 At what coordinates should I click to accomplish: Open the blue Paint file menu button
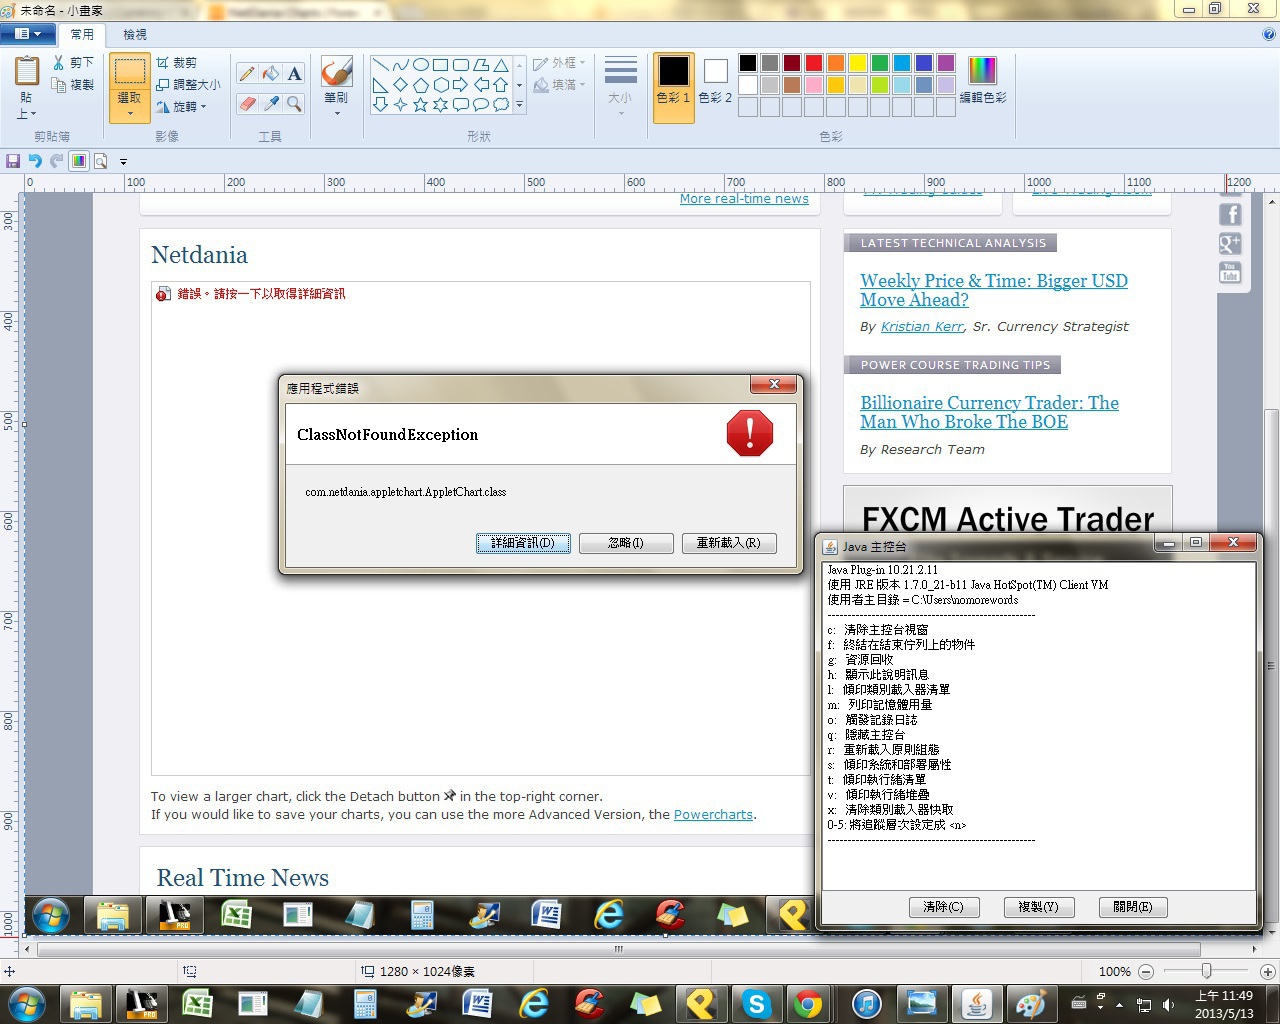(x=27, y=34)
